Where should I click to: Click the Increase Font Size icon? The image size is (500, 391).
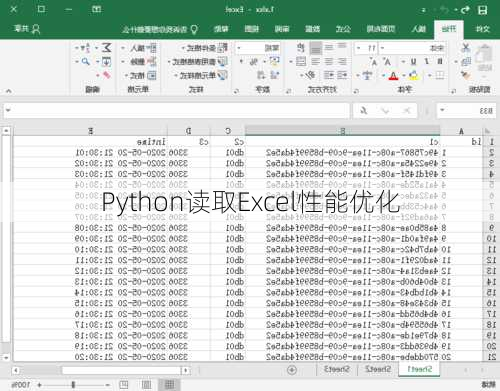(387, 62)
